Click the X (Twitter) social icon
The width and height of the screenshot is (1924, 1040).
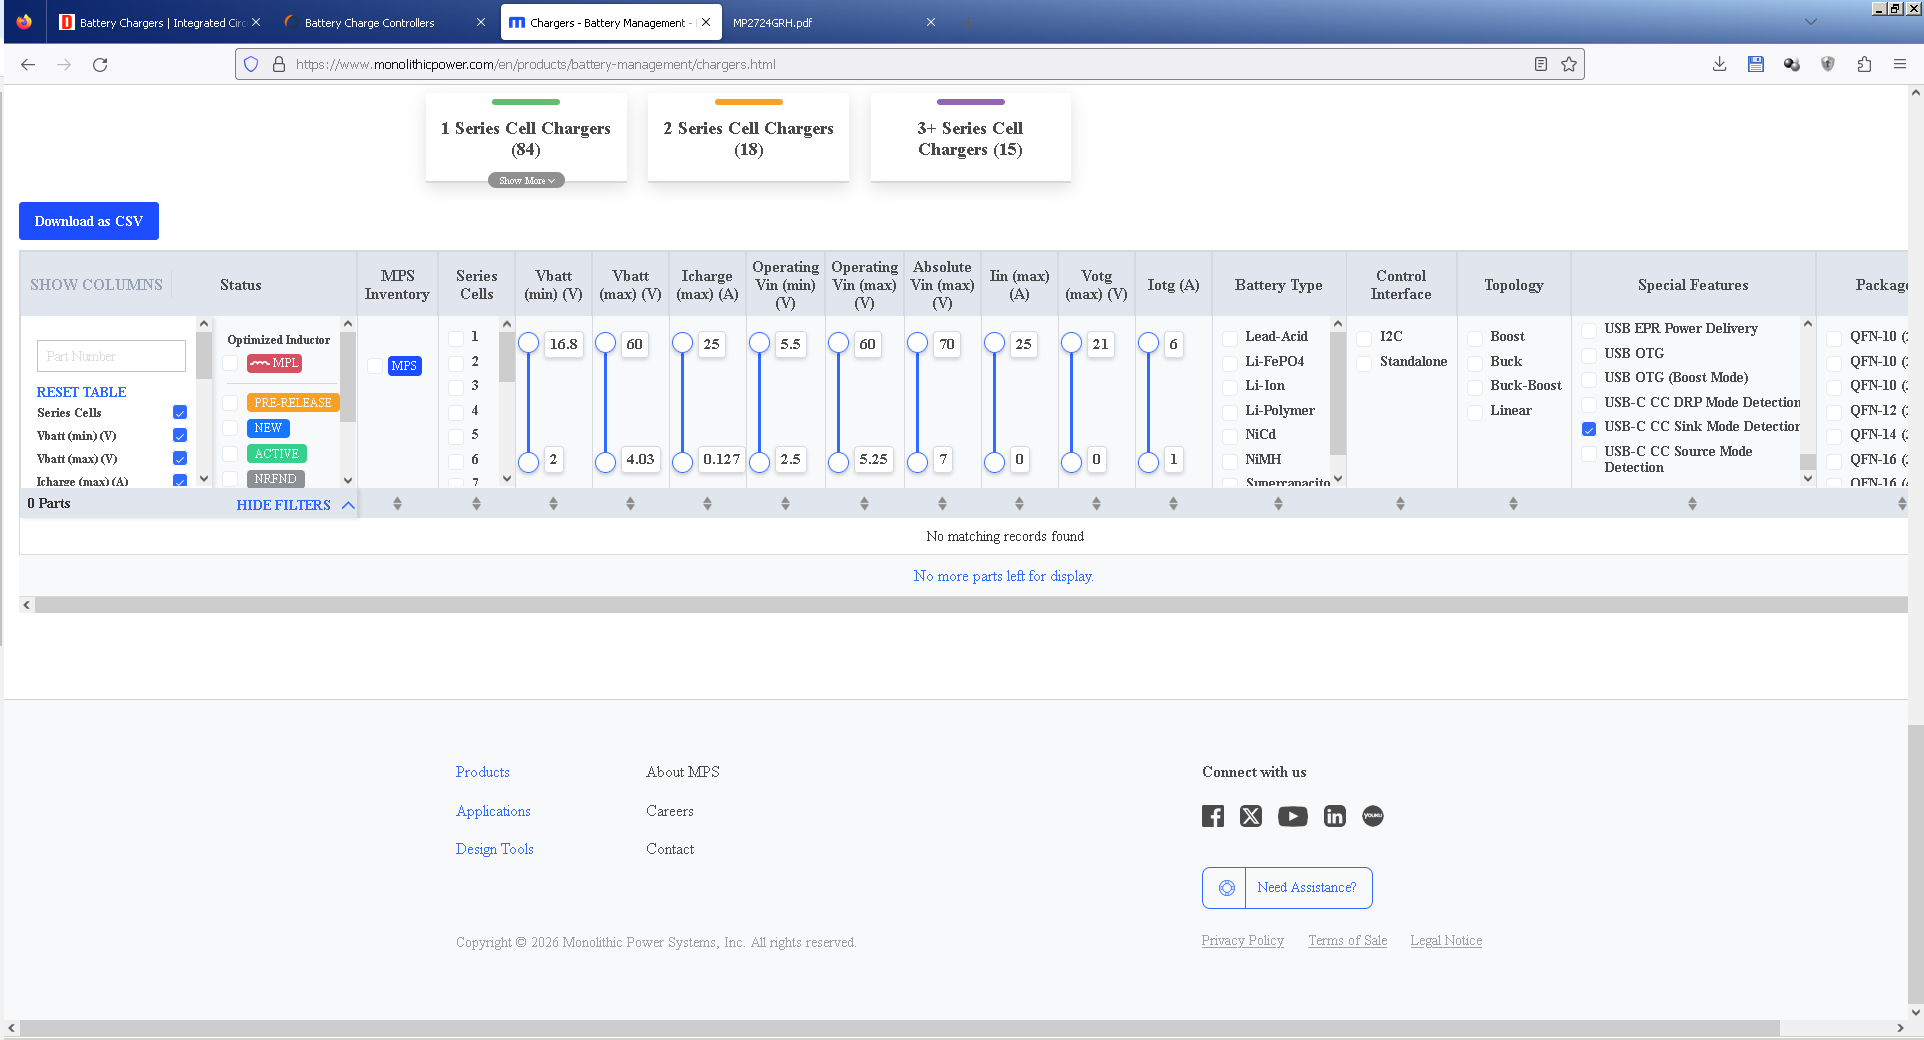point(1251,816)
